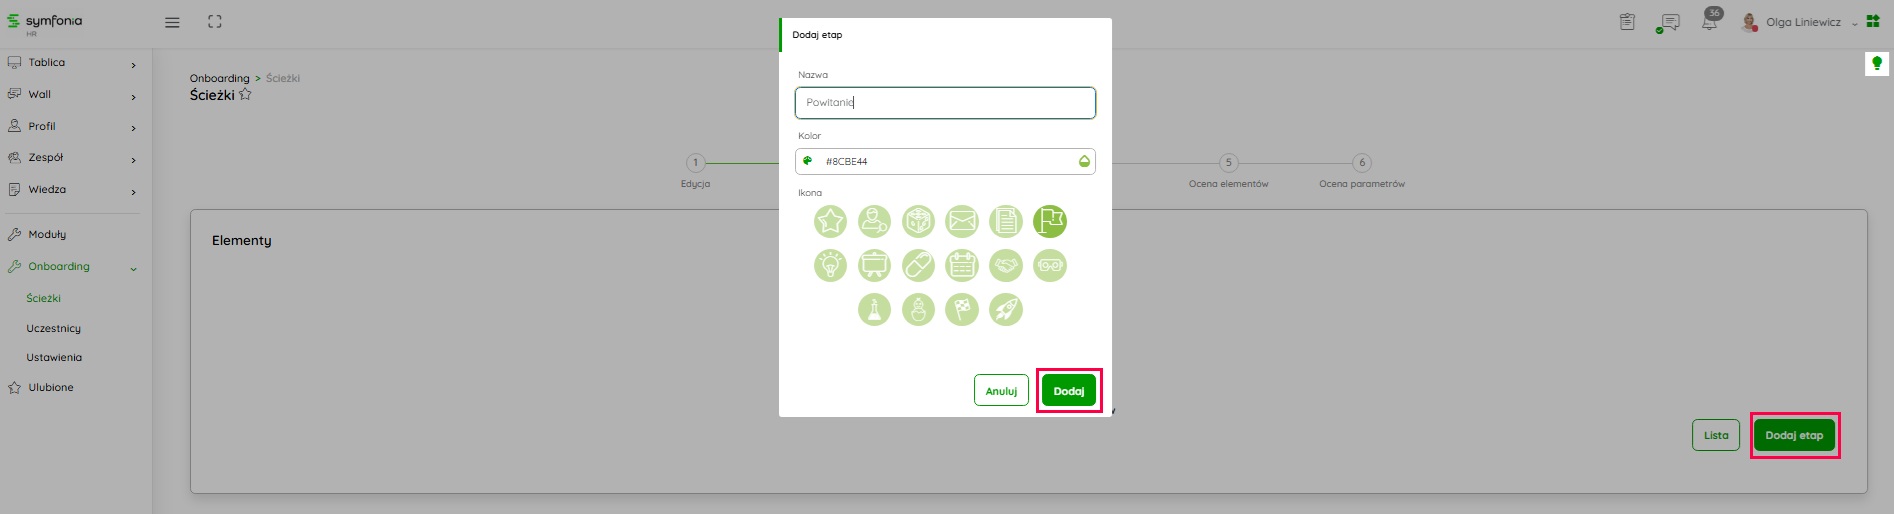This screenshot has width=1894, height=514.
Task: Pick the envelope icon
Action: [962, 222]
